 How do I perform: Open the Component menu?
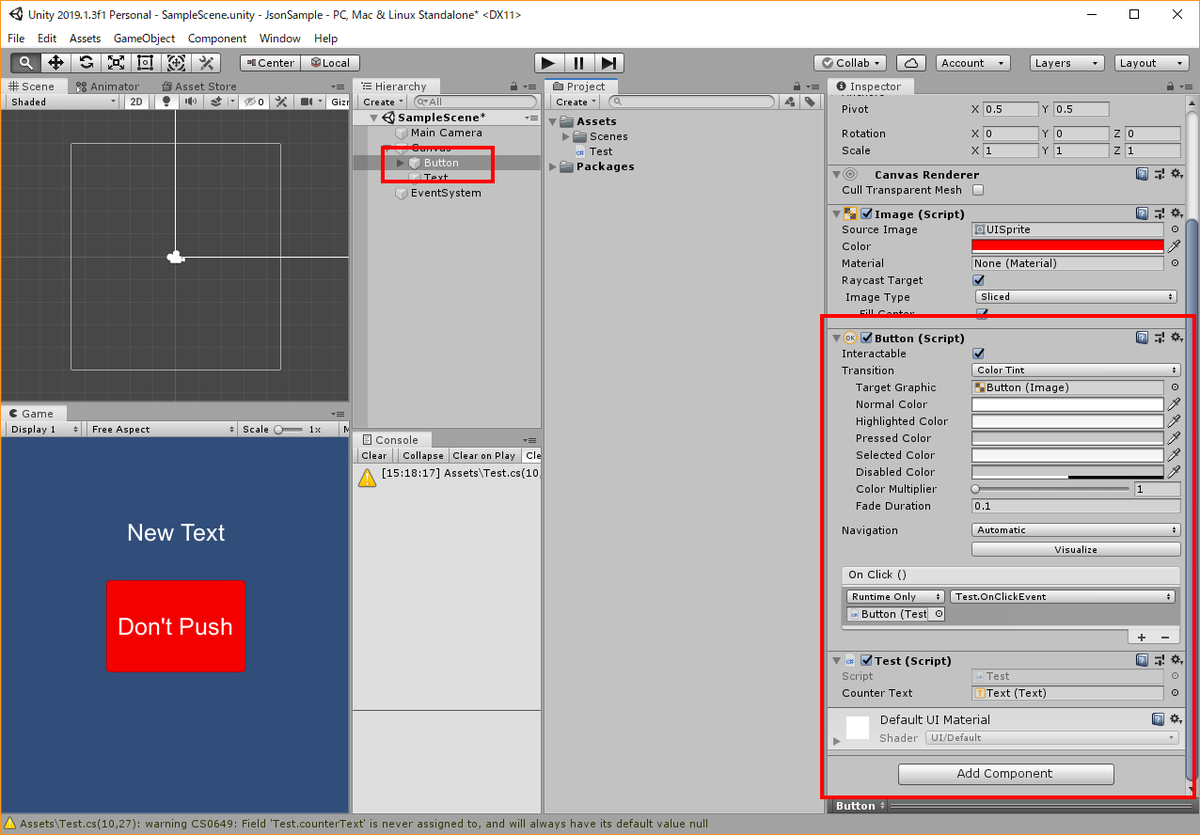click(x=217, y=38)
